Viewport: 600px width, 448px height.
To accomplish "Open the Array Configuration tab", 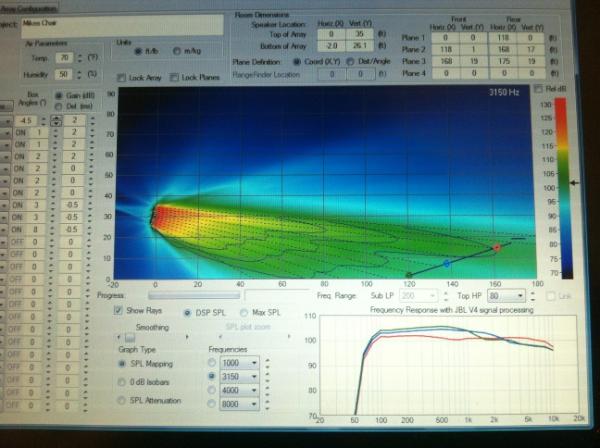I will click(x=29, y=8).
